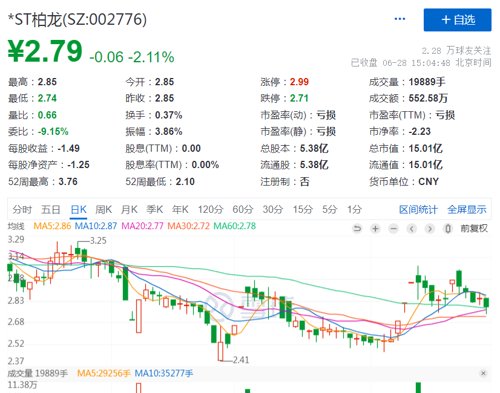
Task: Toggle the MA5 moving average line label
Action: (52, 226)
